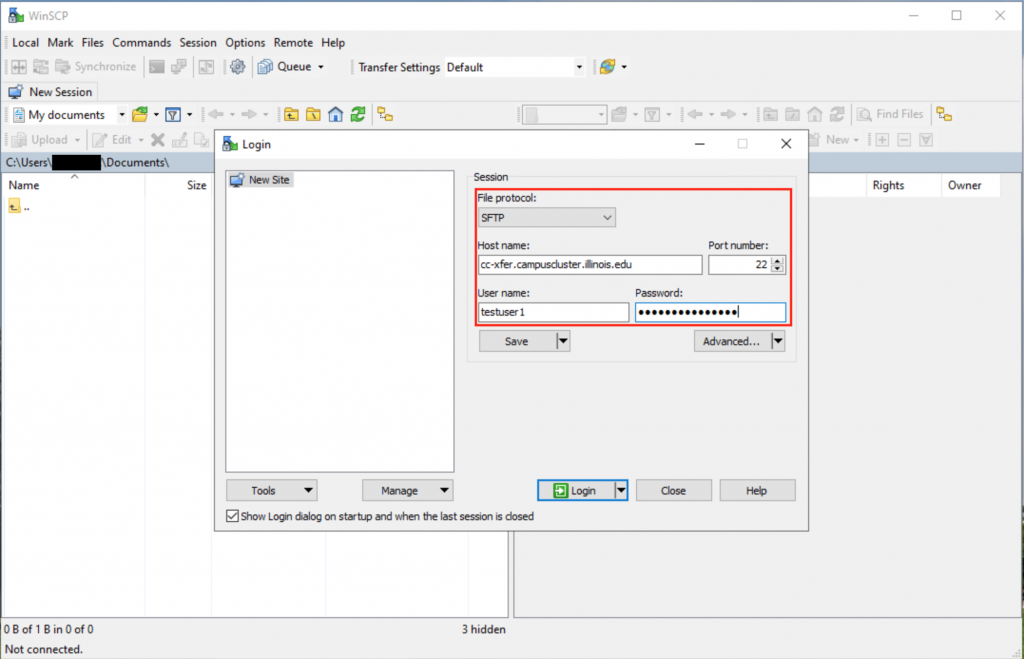Increase port number with the up stepper
The height and width of the screenshot is (659, 1024).
tap(777, 261)
